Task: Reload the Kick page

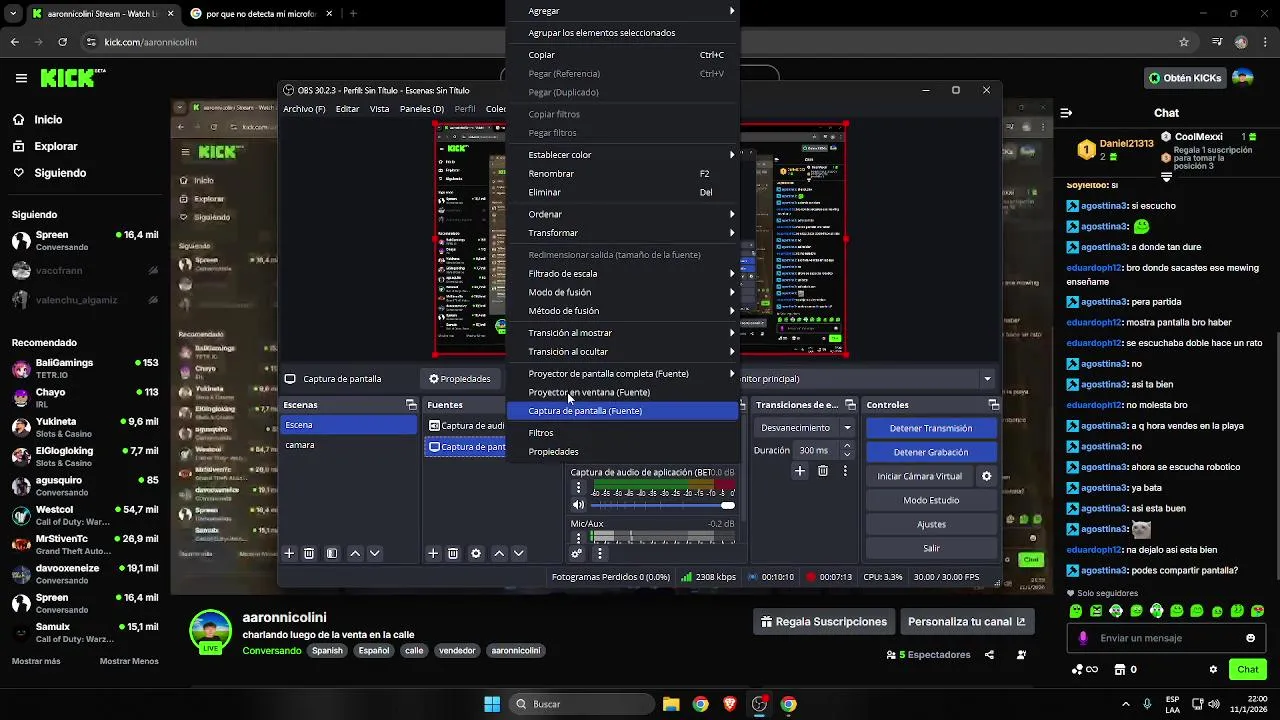Action: coord(63,42)
